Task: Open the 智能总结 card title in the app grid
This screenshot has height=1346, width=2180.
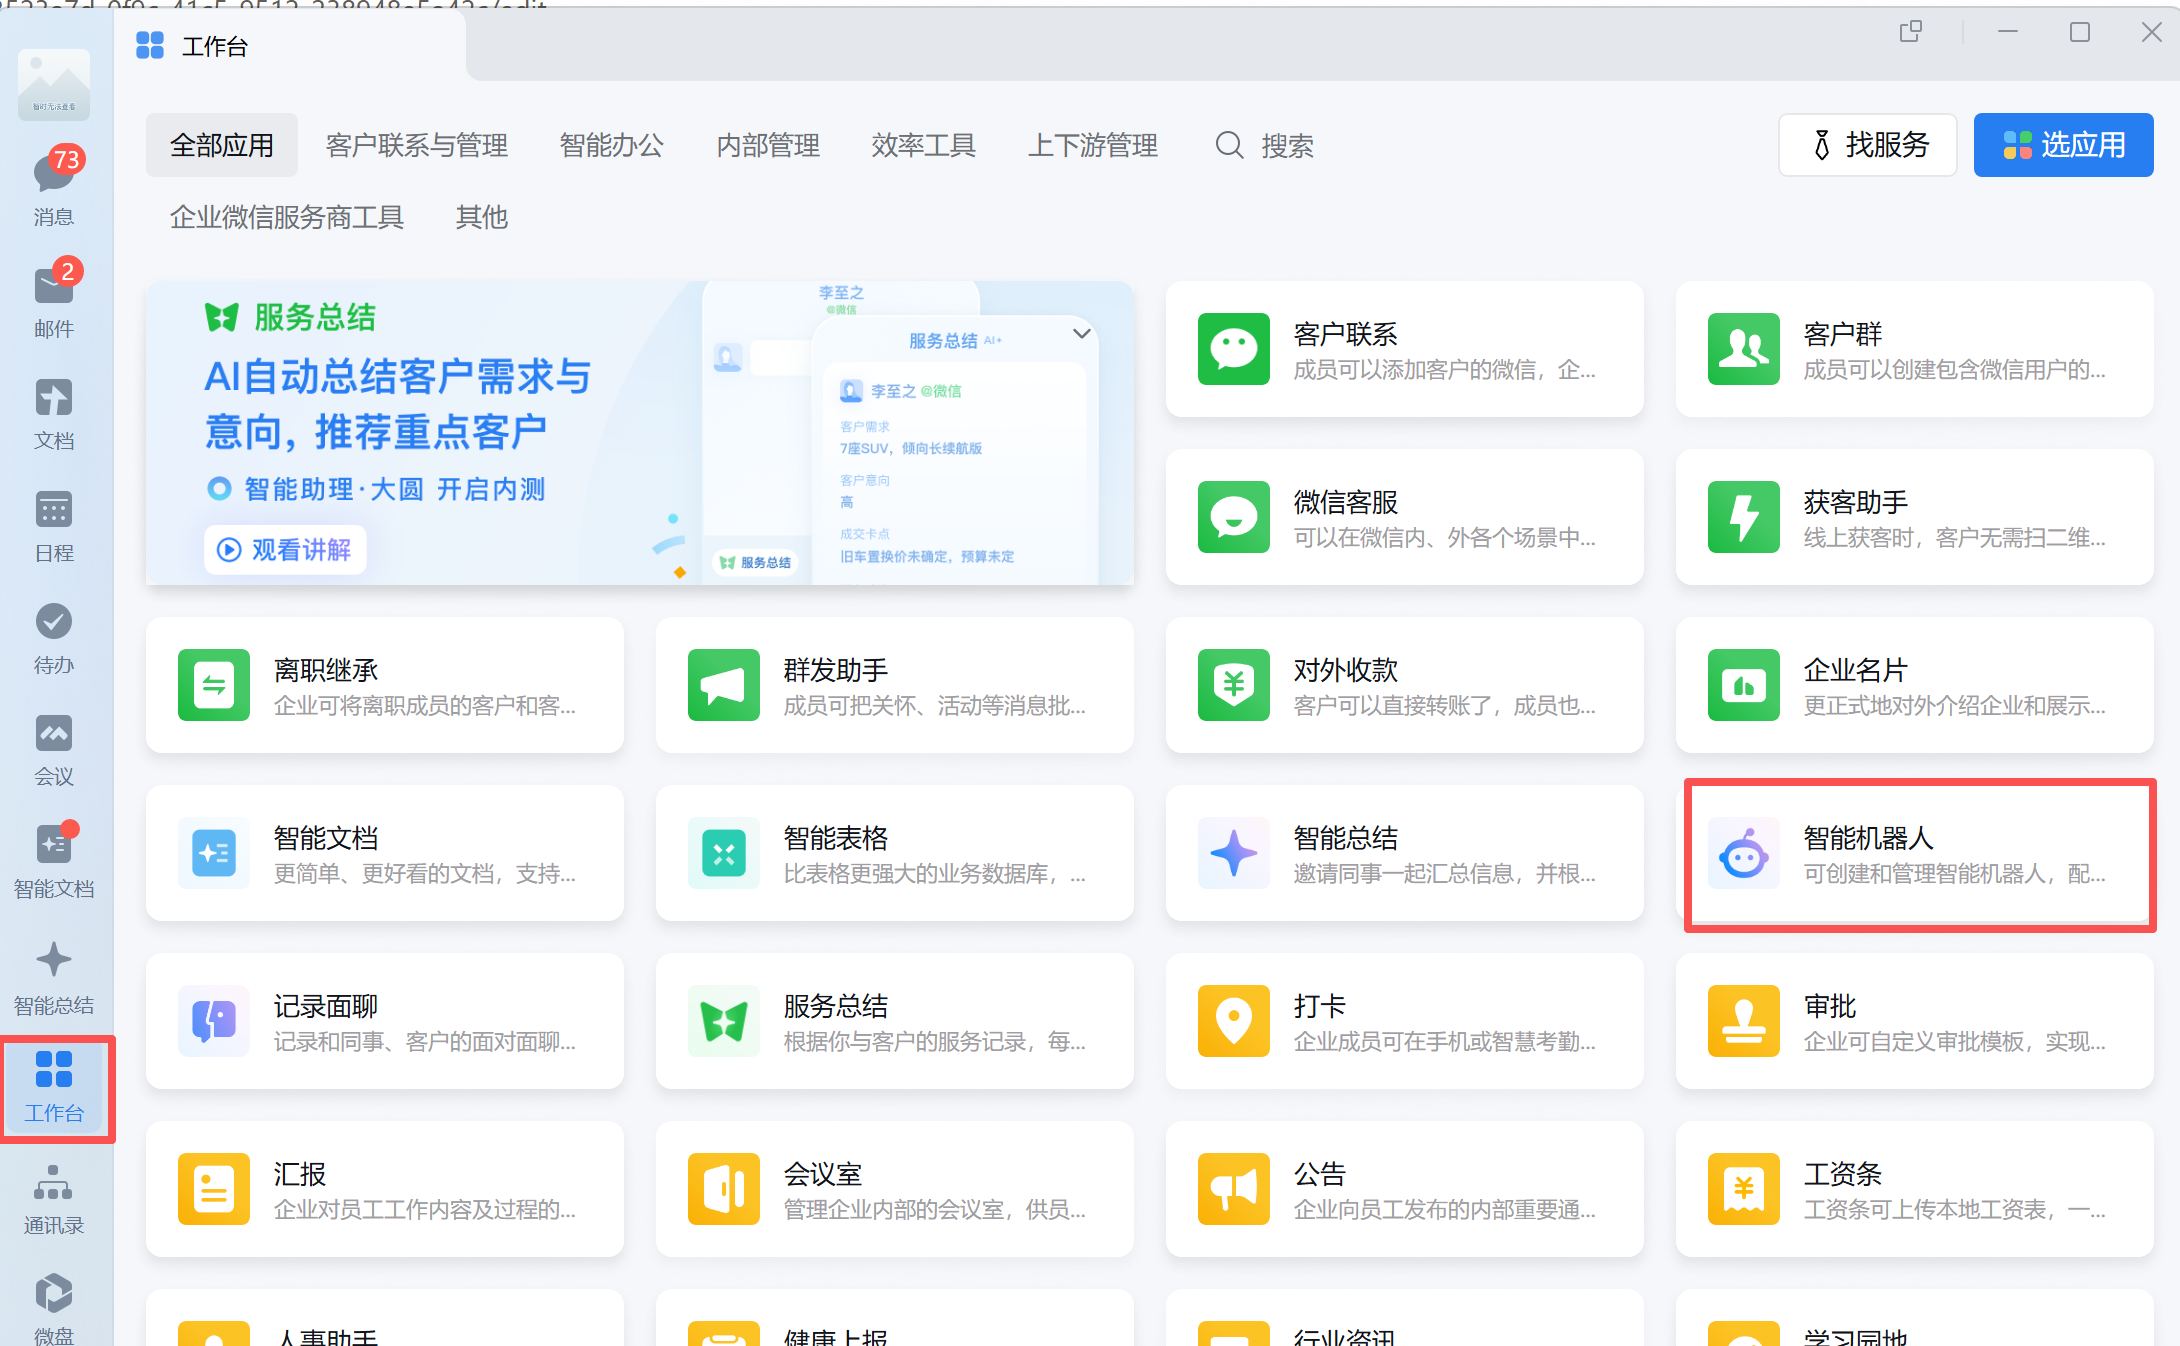Action: (x=1346, y=838)
